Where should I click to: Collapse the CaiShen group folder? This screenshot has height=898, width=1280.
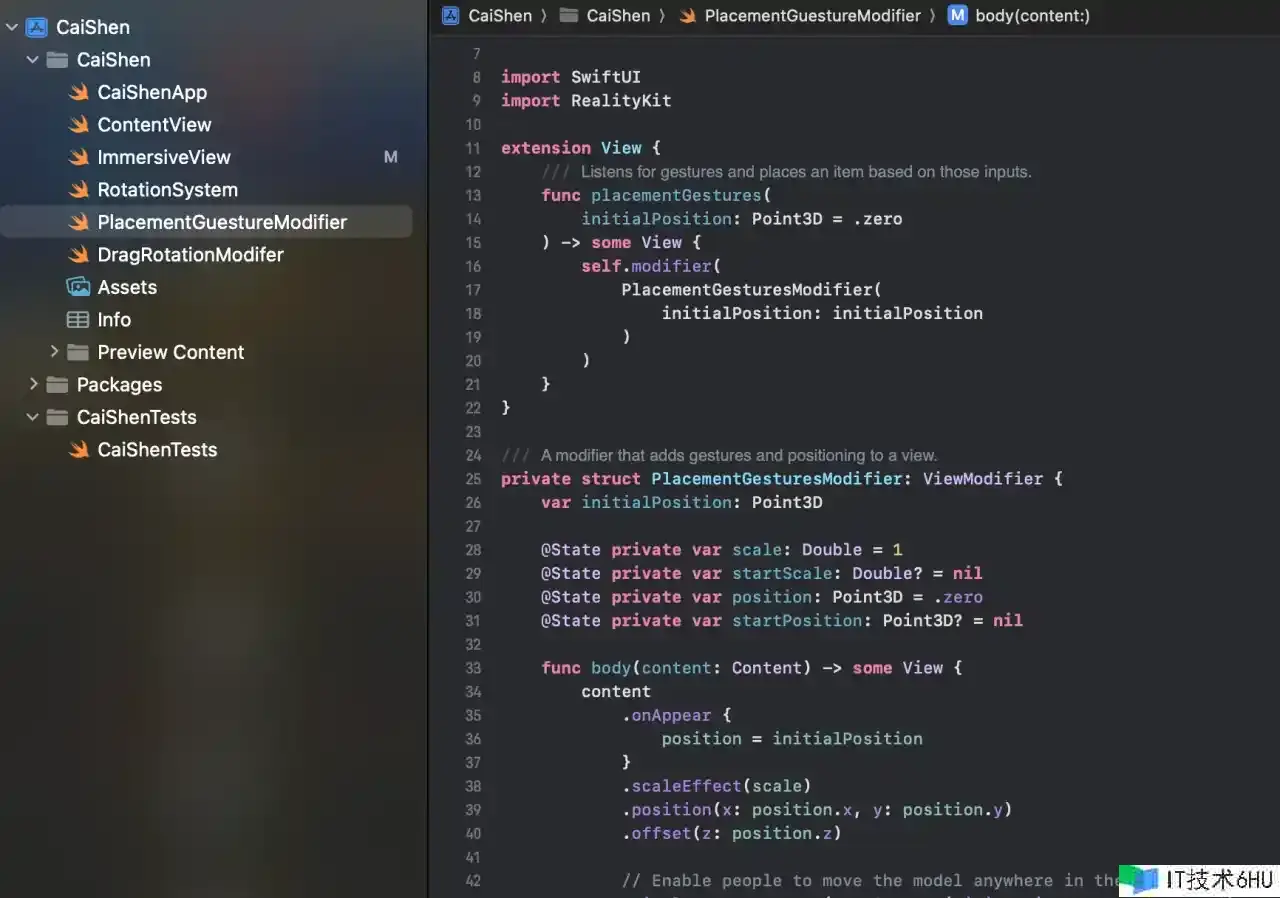point(33,60)
